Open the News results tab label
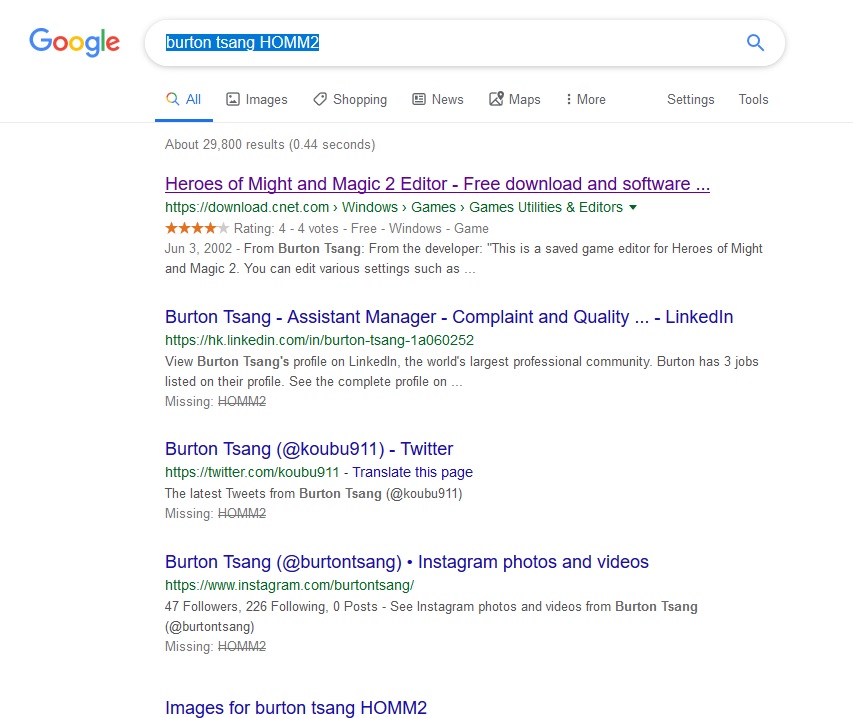 tap(447, 100)
